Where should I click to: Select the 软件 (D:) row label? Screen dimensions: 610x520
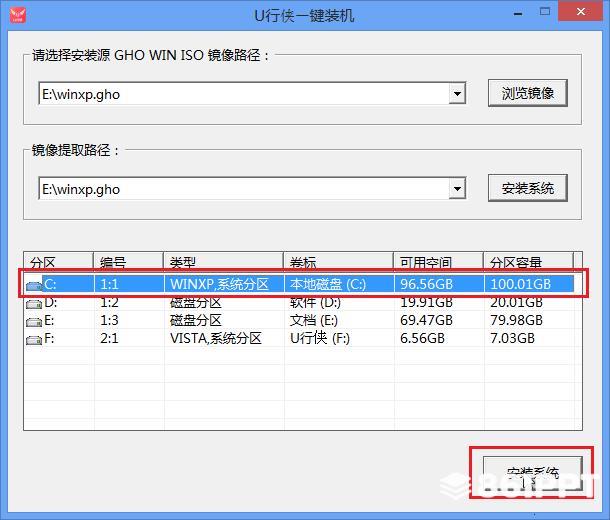(x=315, y=303)
